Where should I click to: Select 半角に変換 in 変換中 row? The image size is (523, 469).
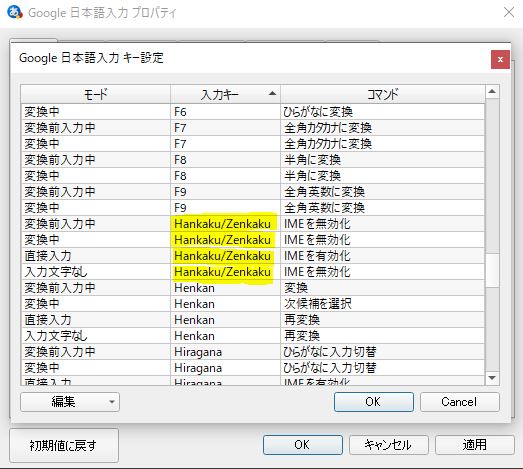click(383, 176)
